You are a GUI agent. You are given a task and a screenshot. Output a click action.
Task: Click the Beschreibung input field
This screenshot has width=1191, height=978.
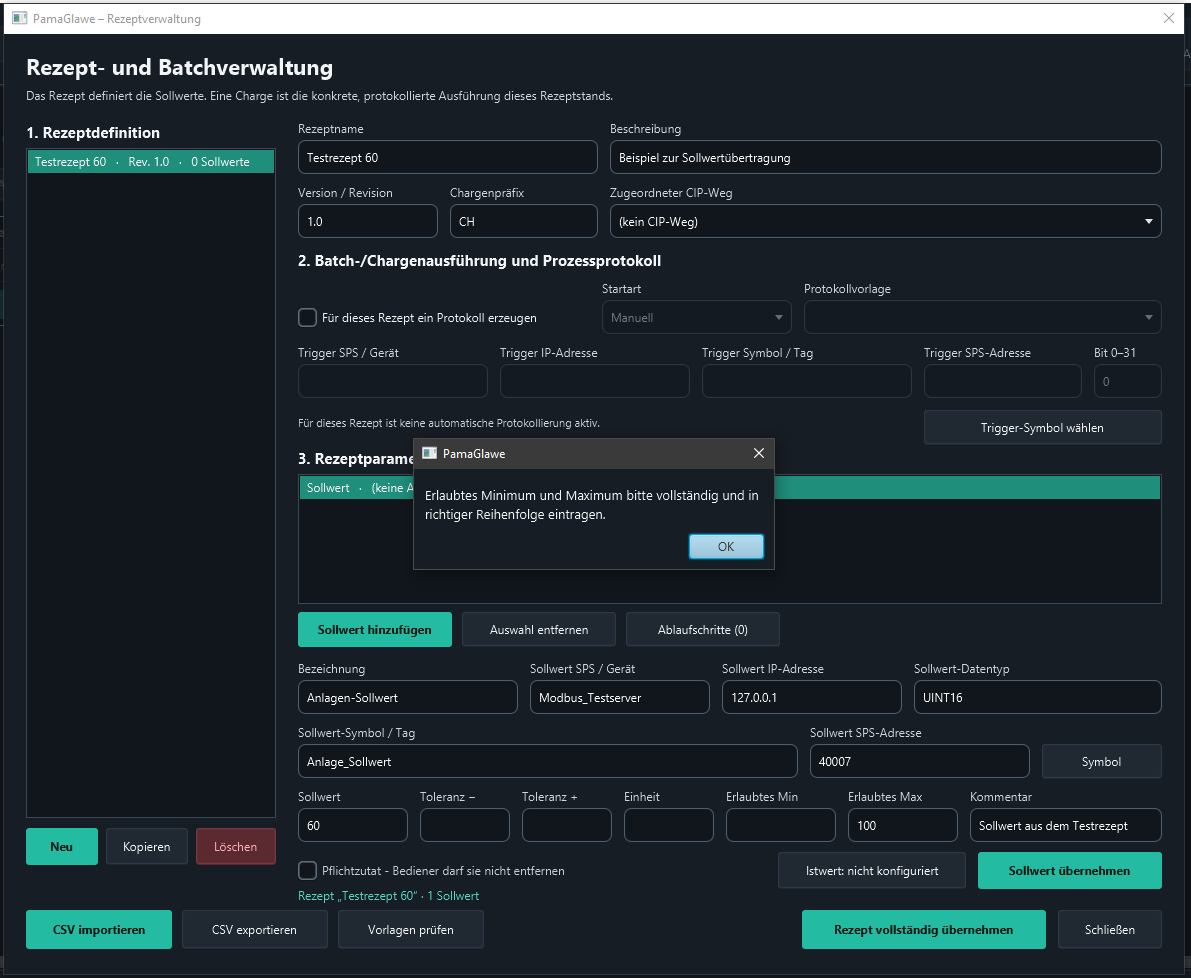(885, 158)
